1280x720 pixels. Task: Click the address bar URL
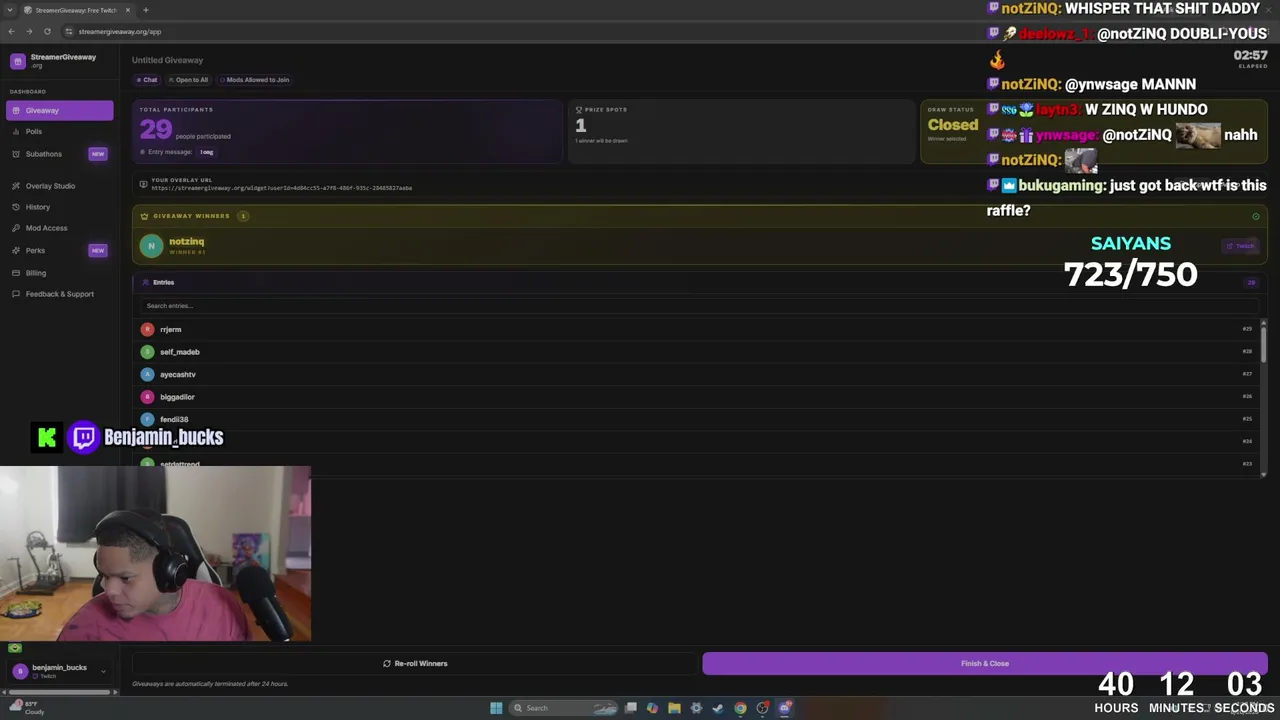(120, 32)
